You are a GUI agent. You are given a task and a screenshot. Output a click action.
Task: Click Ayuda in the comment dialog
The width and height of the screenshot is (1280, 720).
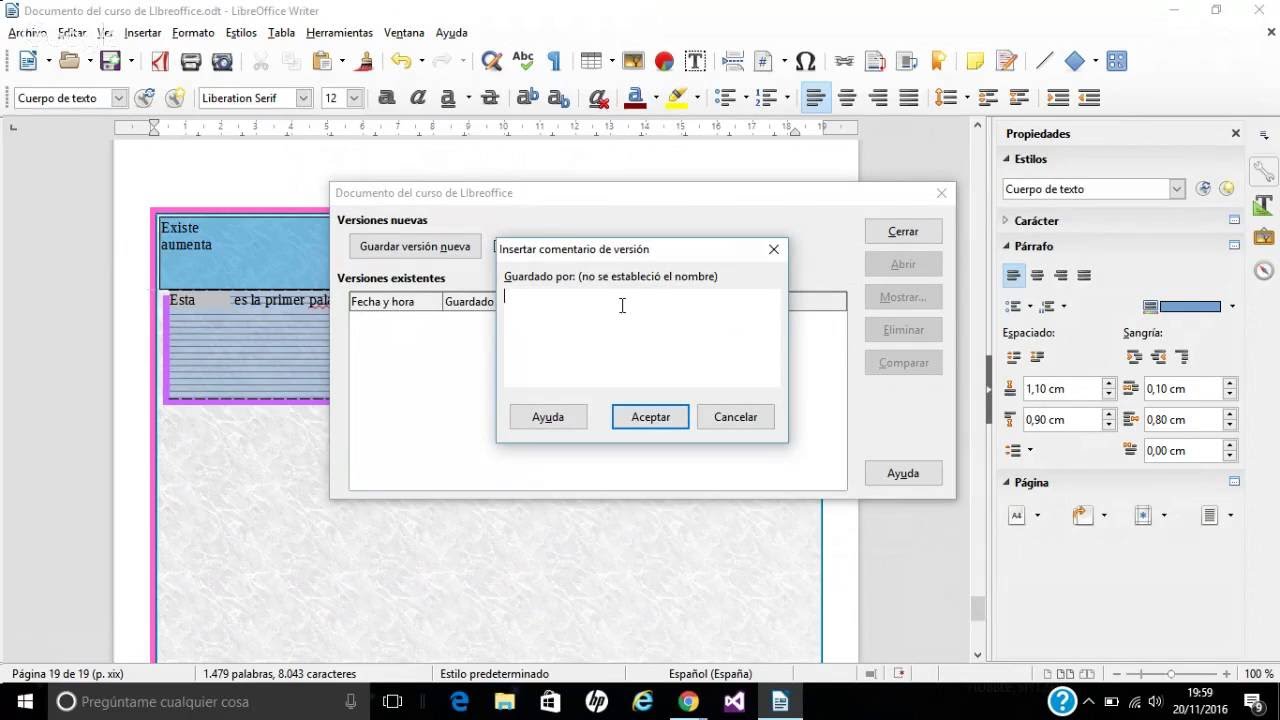(x=548, y=417)
